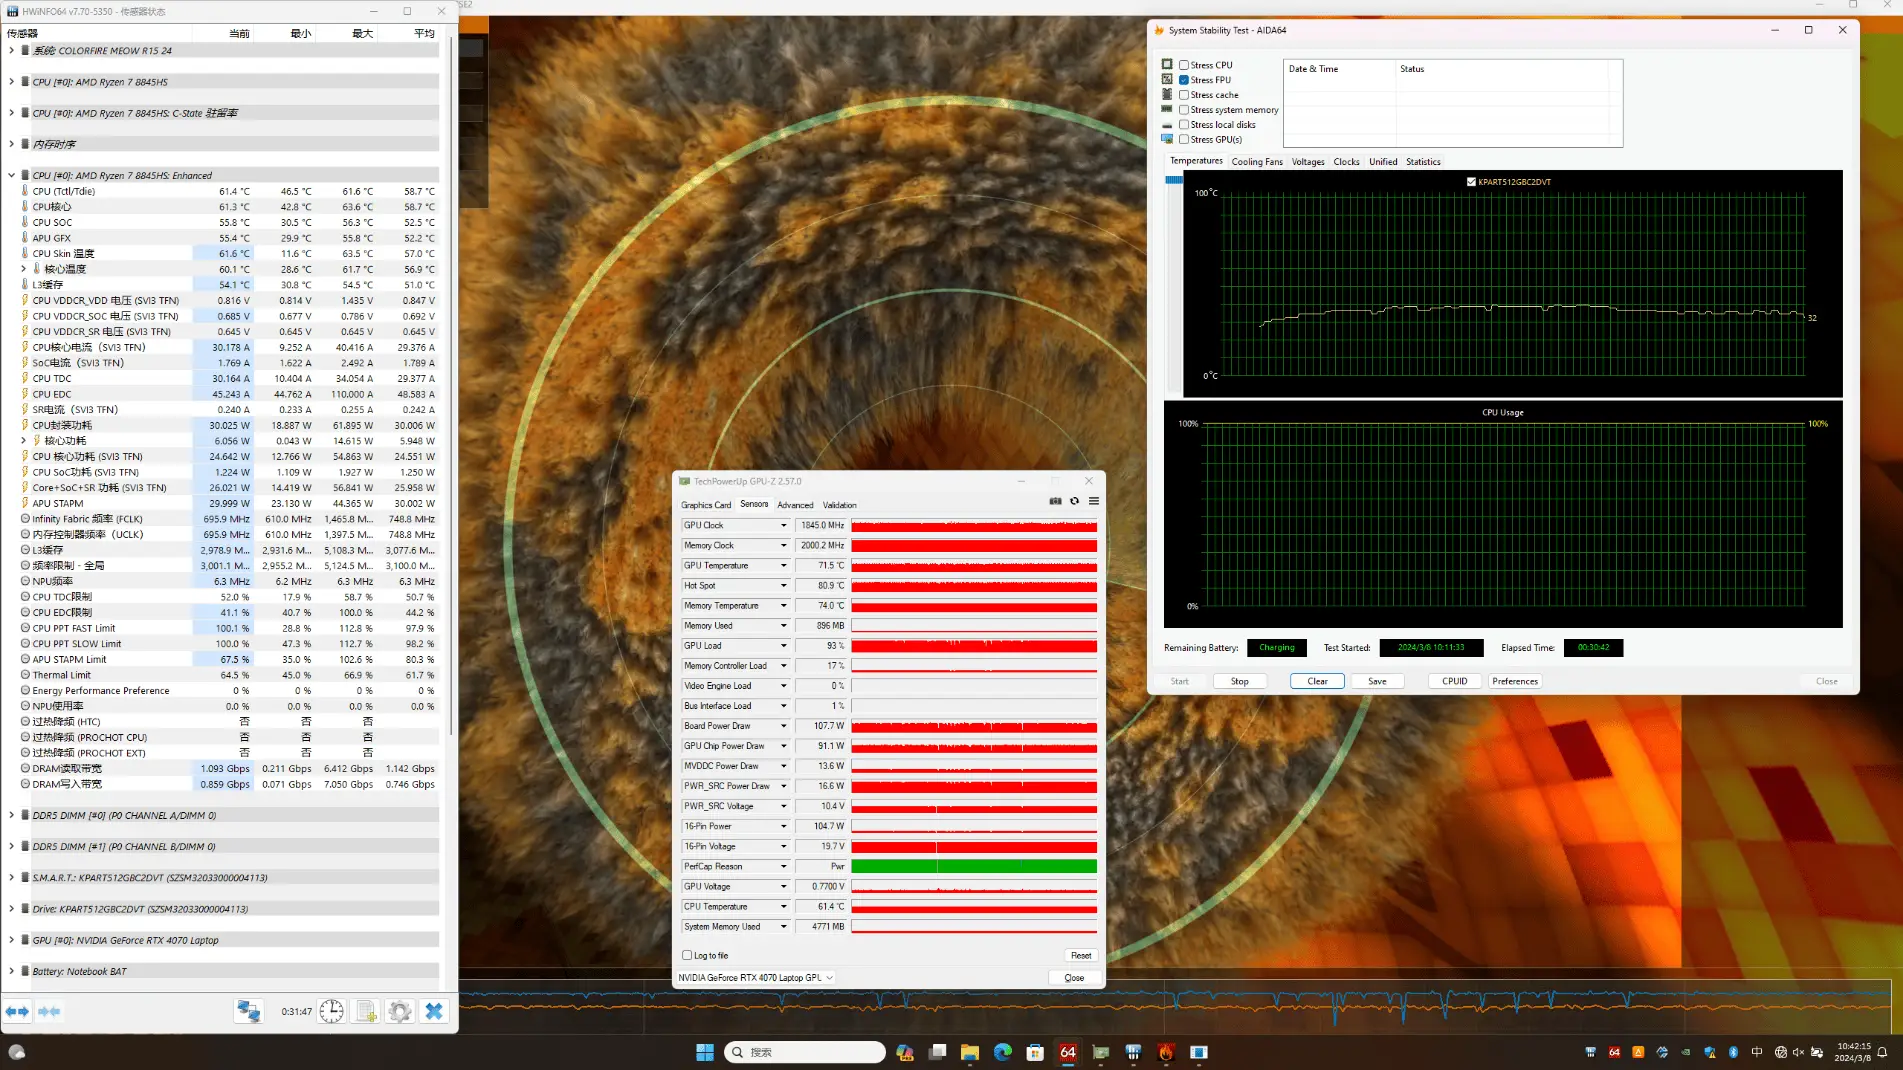
Task: Open HWiNFO sensor settings gear
Action: pyautogui.click(x=400, y=1011)
